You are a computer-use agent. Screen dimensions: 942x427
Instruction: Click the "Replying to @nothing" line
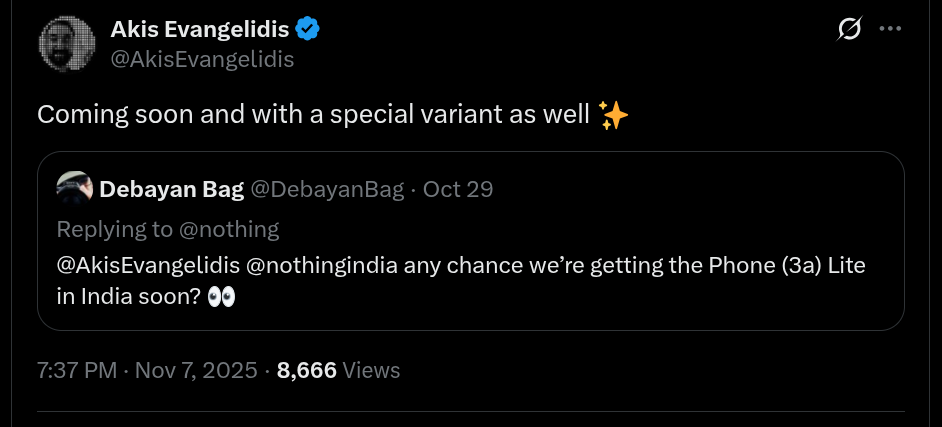point(167,229)
